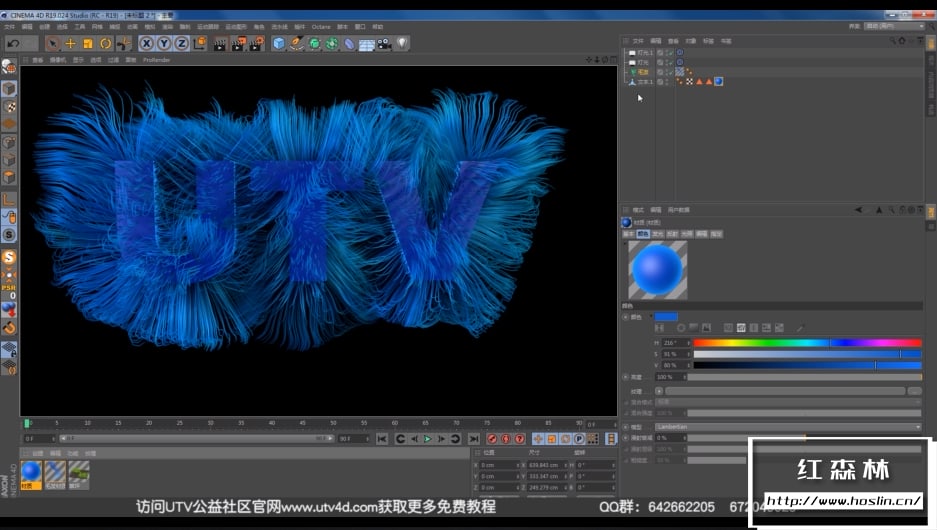937x530 pixels.
Task: Open the layout dropdown at top right
Action: [x=895, y=26]
